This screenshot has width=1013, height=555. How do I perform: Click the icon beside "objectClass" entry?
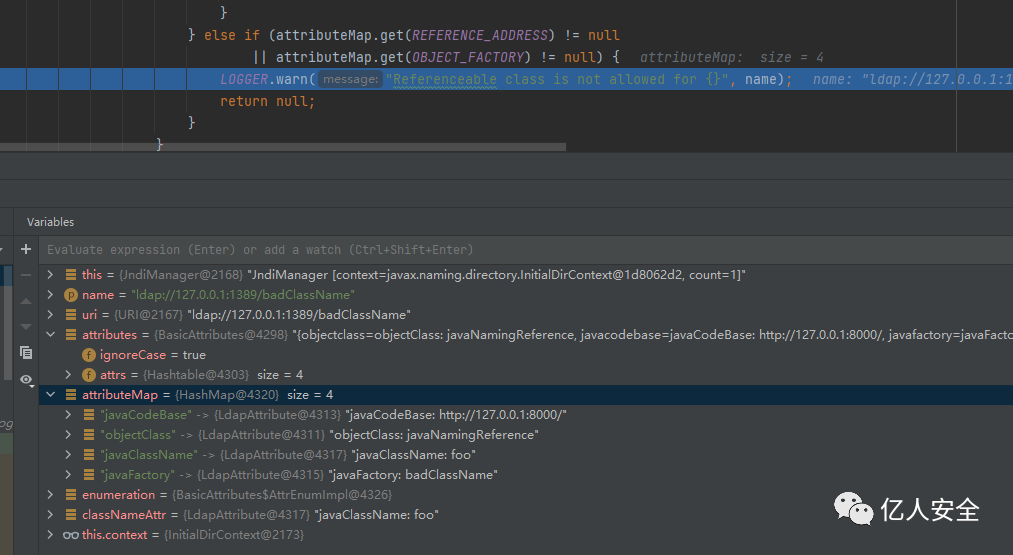(x=89, y=435)
